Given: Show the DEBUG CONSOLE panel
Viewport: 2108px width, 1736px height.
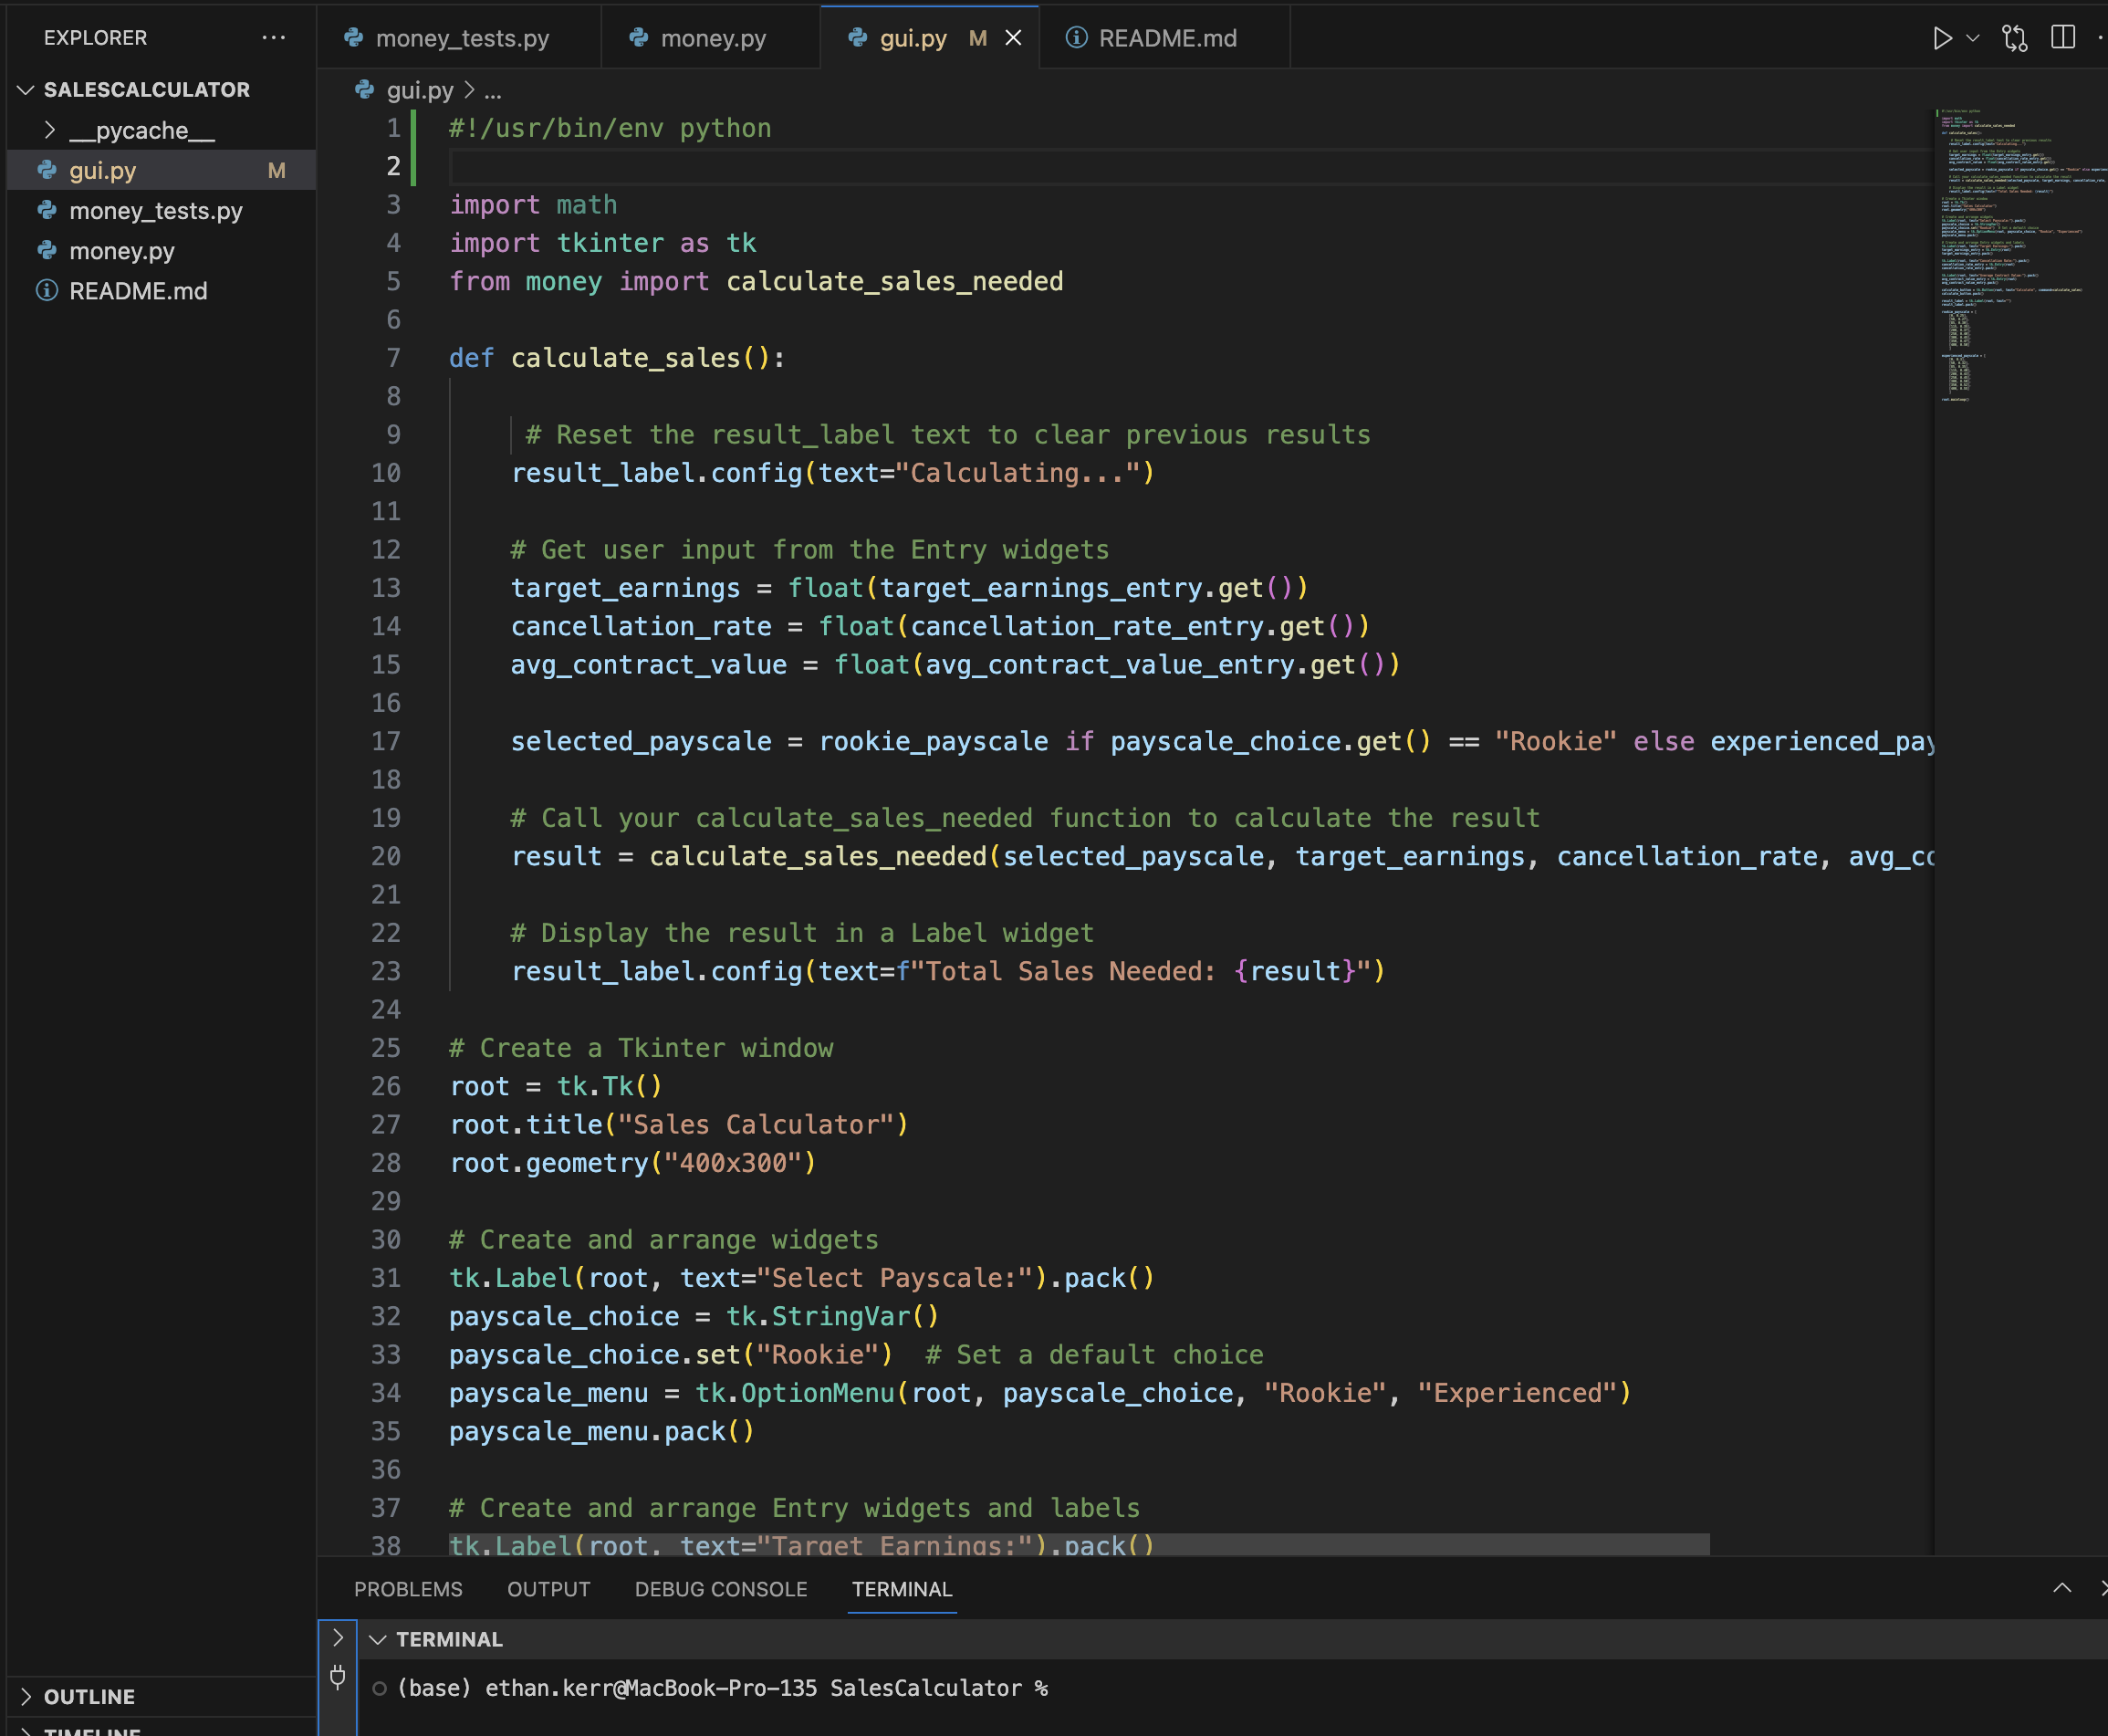Looking at the screenshot, I should tap(720, 1589).
